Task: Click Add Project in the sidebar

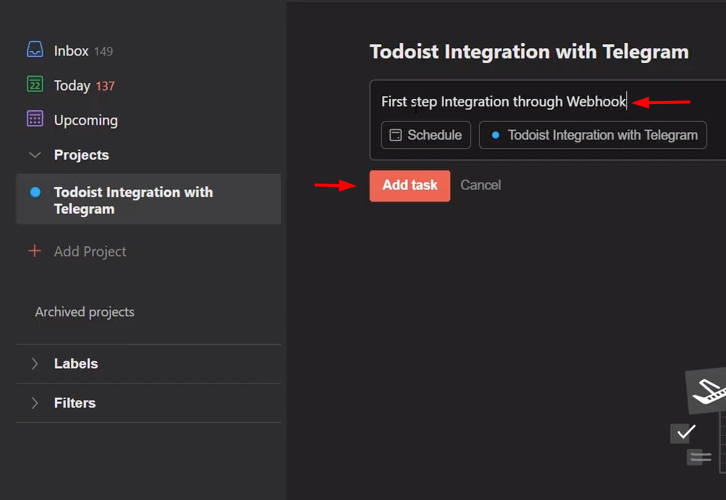Action: pos(90,252)
